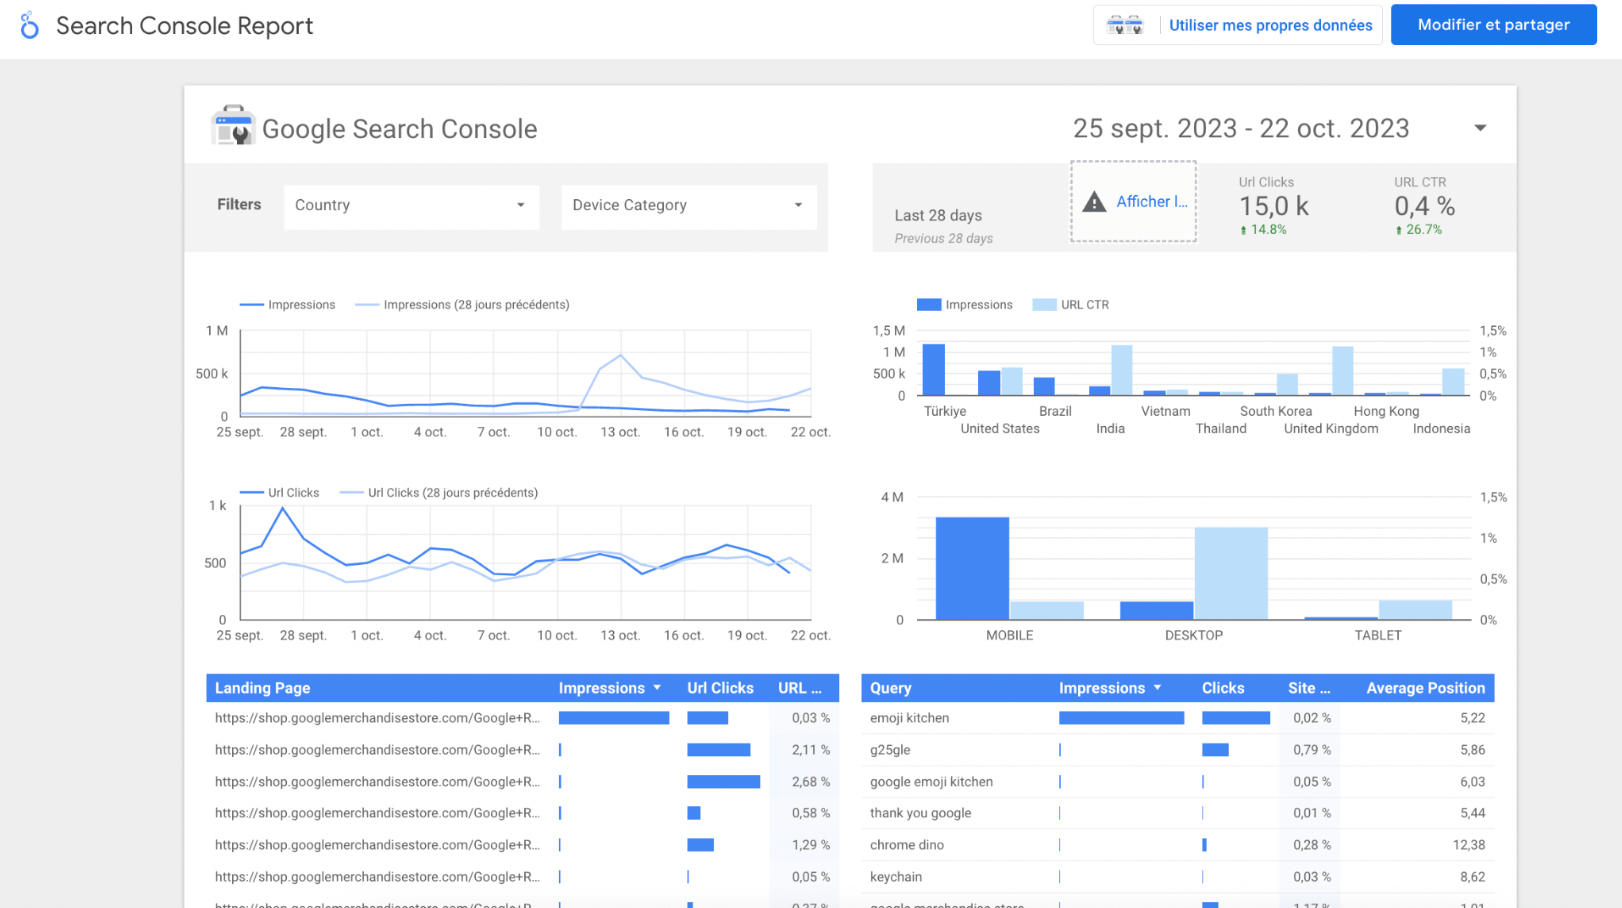Screen dimensions: 1622x908
Task: Click the TABLET axis label
Action: click(x=1378, y=636)
